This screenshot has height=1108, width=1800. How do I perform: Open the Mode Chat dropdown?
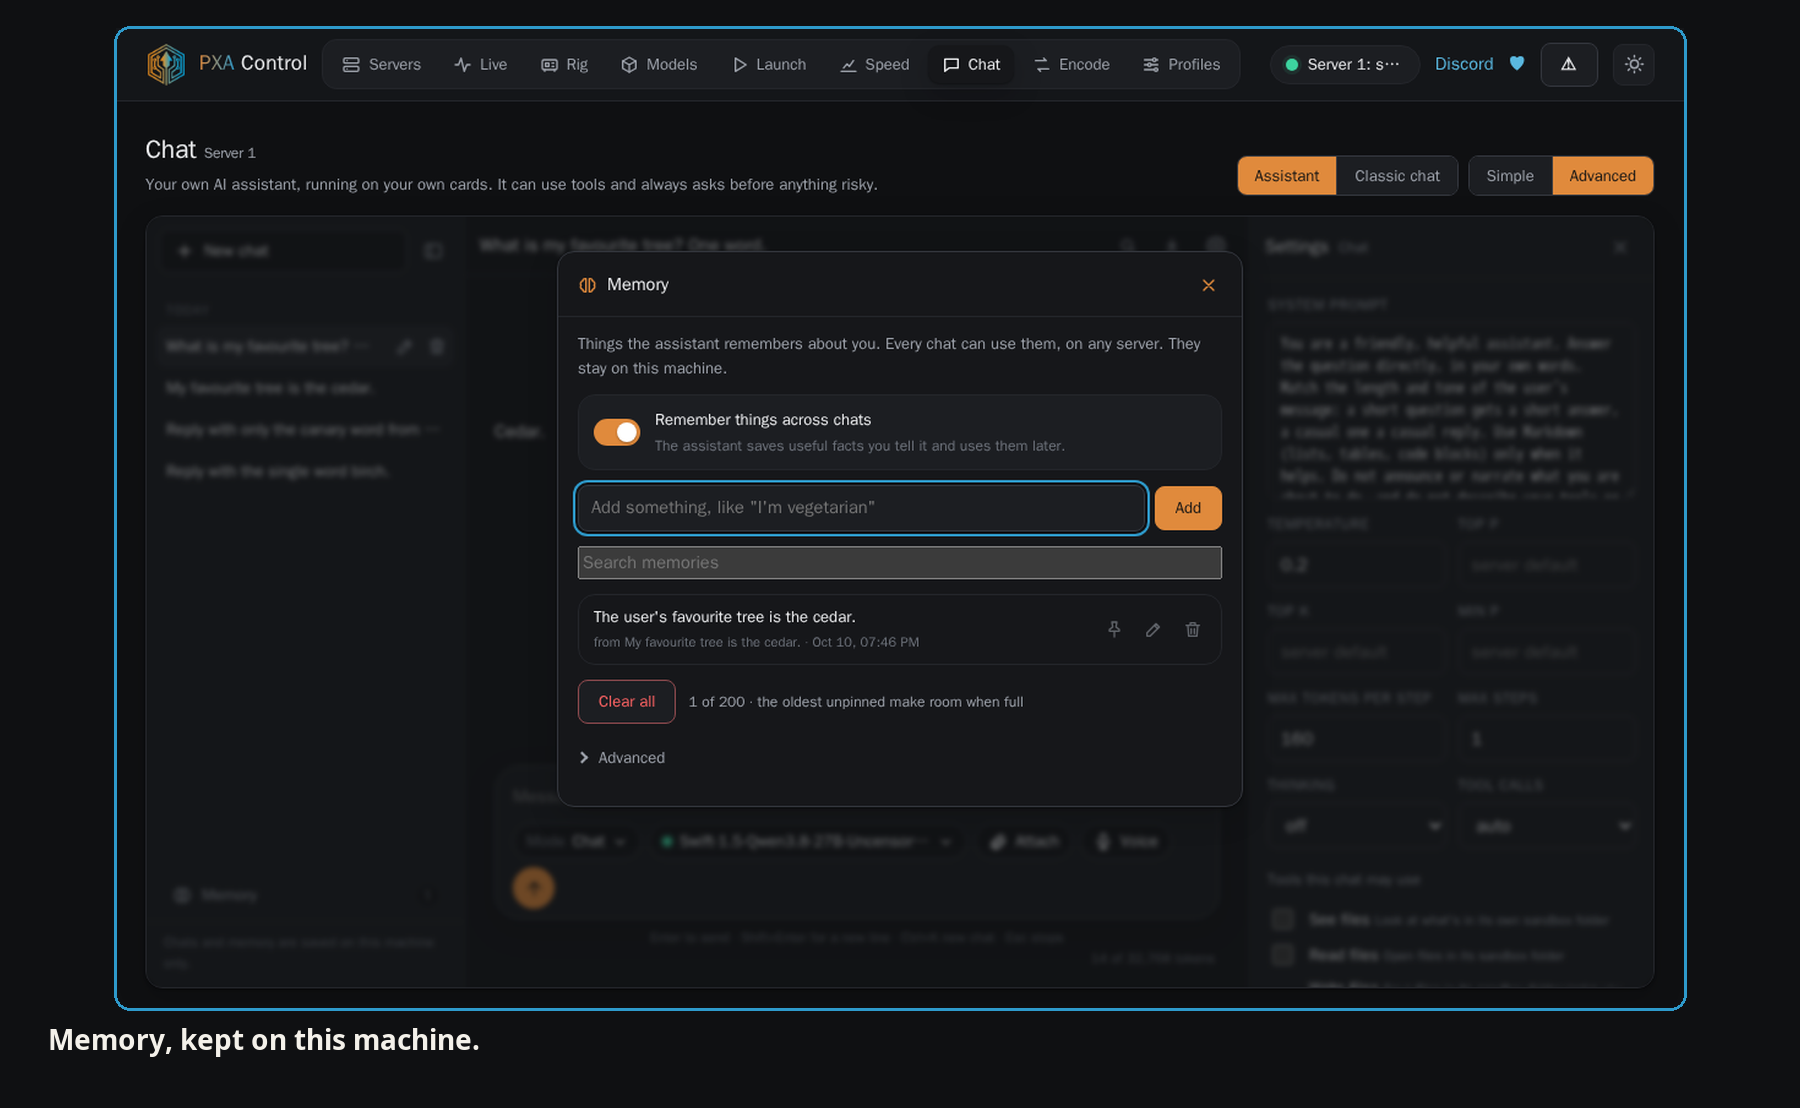tap(576, 842)
